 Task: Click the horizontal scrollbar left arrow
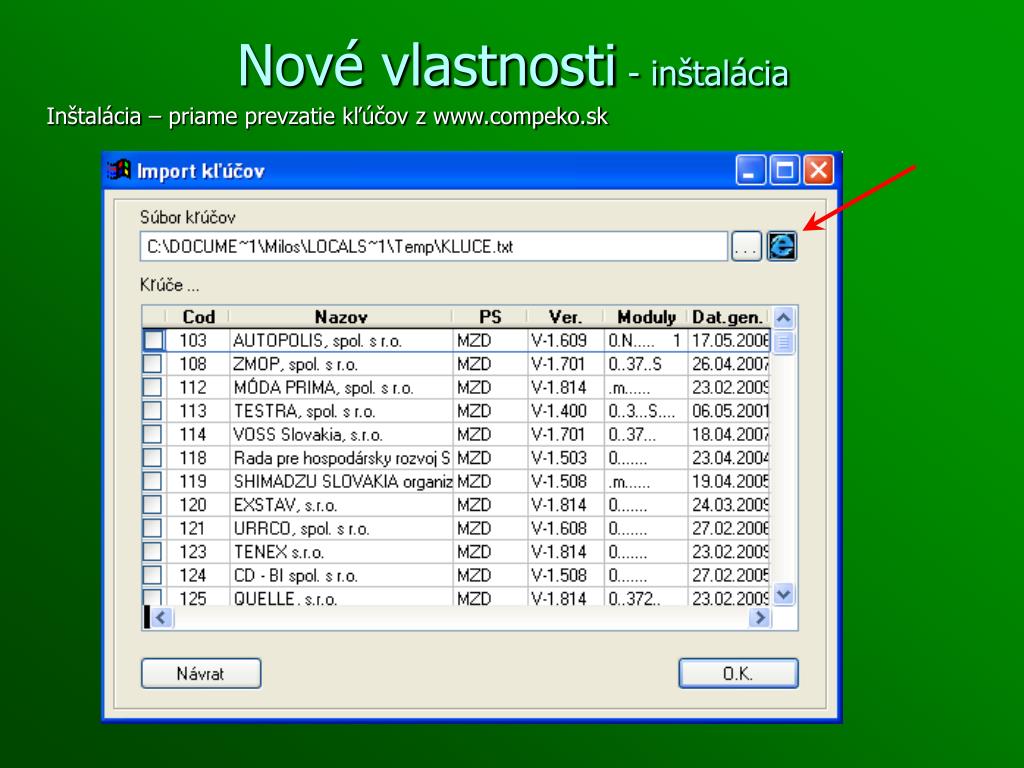click(x=161, y=618)
